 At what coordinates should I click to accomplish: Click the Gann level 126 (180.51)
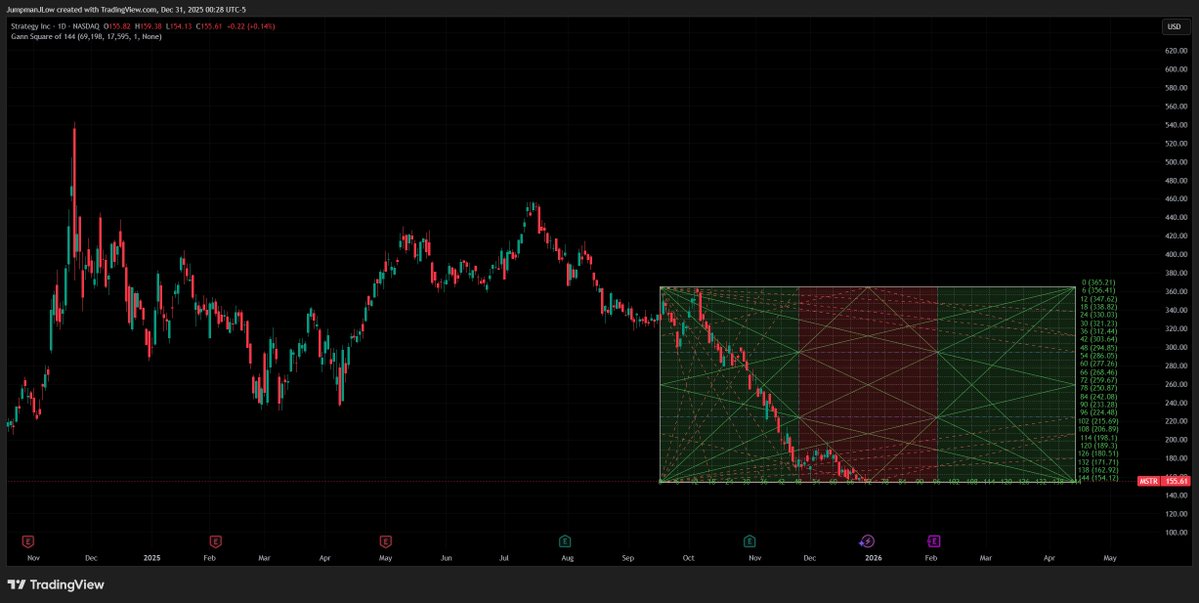(x=1098, y=454)
